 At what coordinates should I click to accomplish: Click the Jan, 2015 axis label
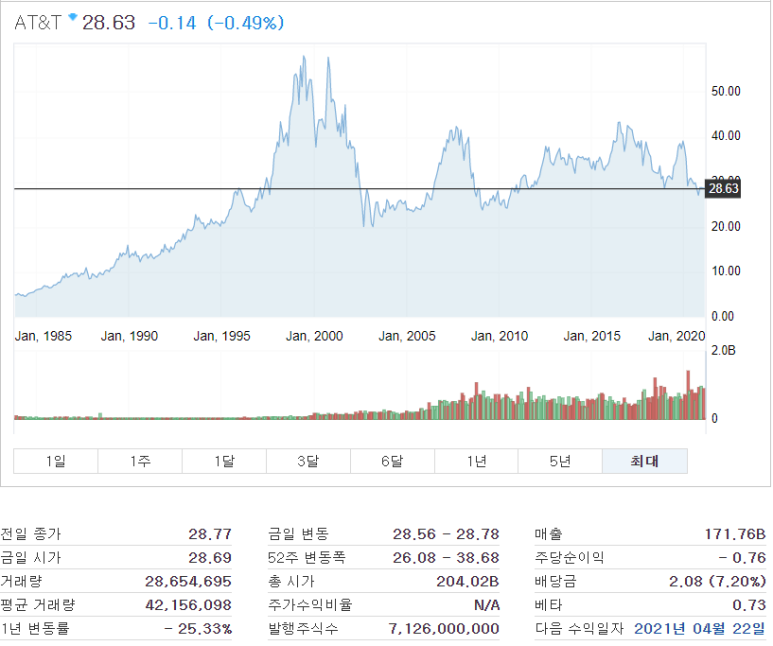coord(592,336)
